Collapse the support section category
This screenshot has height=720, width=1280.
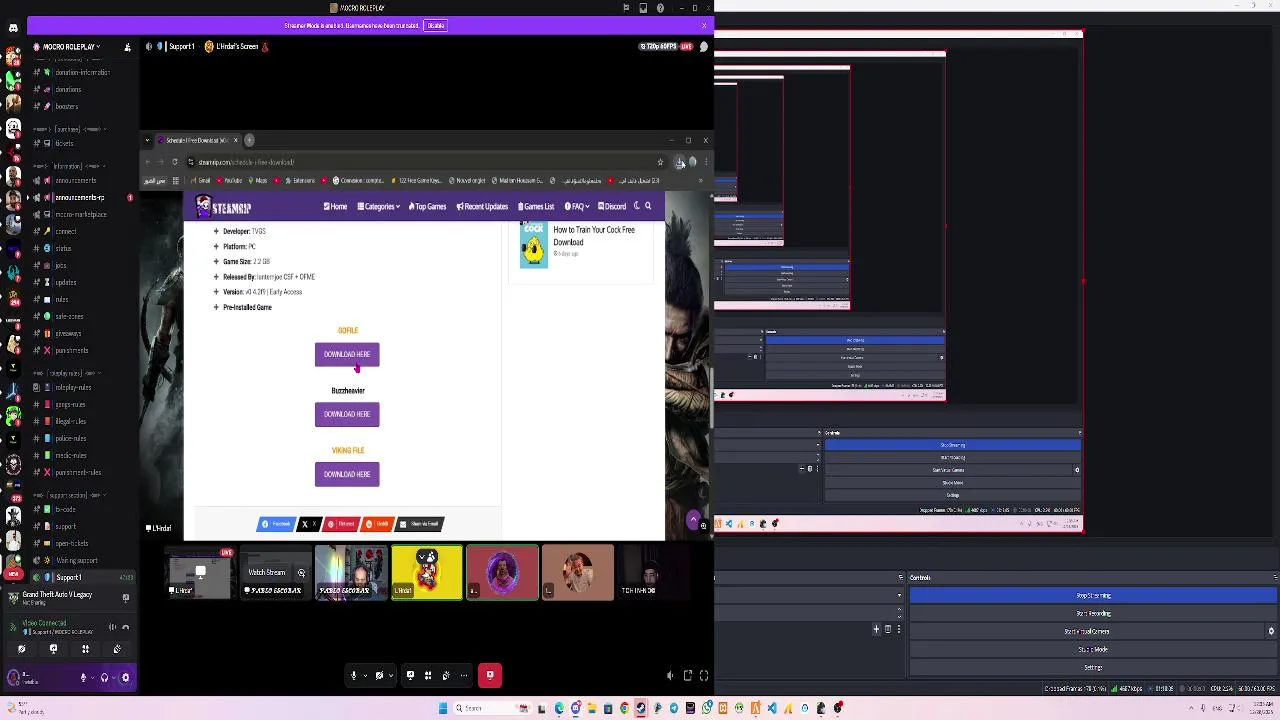(x=70, y=495)
